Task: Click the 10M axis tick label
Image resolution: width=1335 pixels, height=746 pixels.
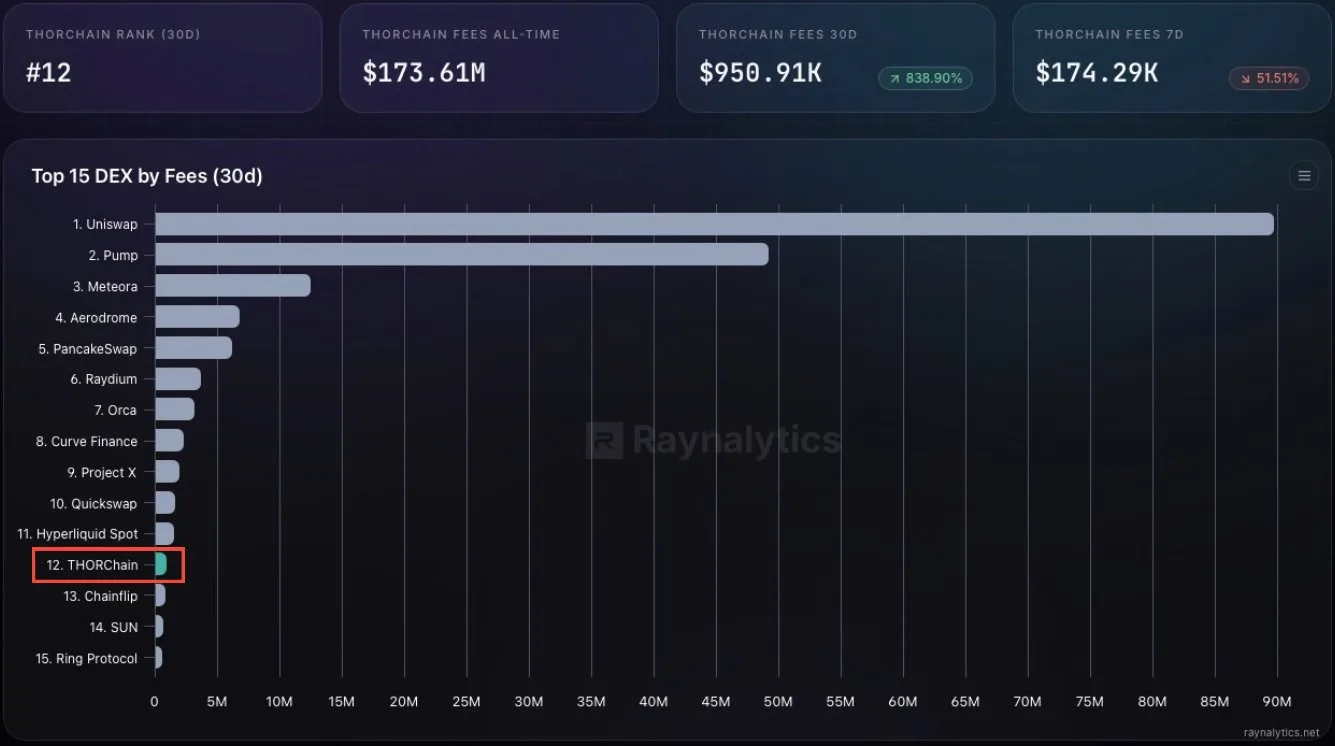Action: point(279,702)
